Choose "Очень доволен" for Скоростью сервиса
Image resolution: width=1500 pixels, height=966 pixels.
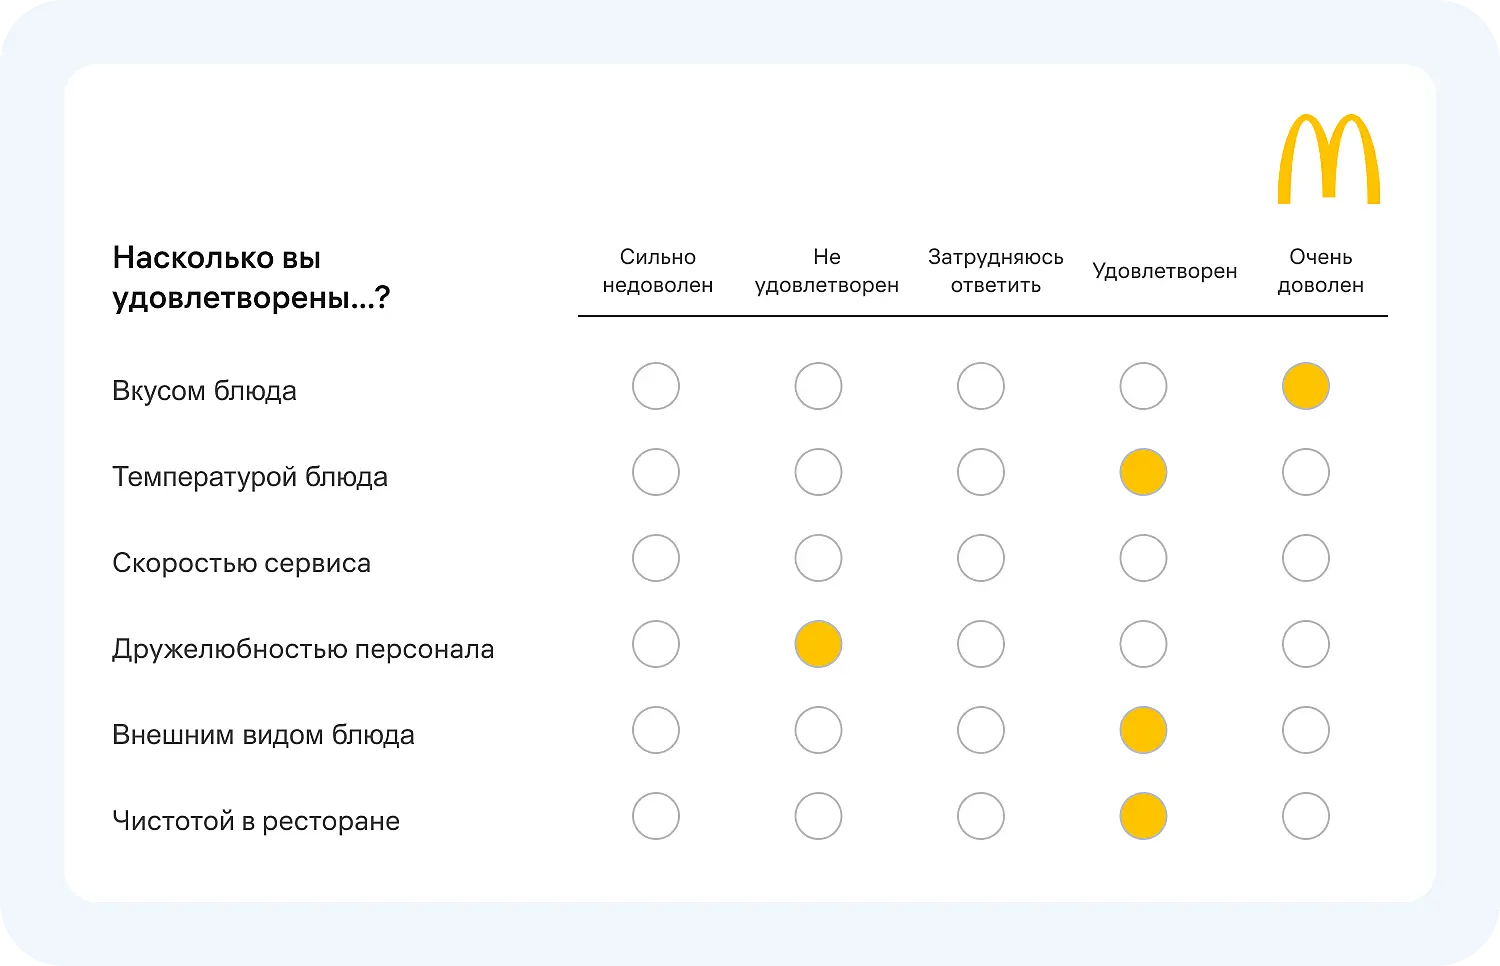point(1305,558)
